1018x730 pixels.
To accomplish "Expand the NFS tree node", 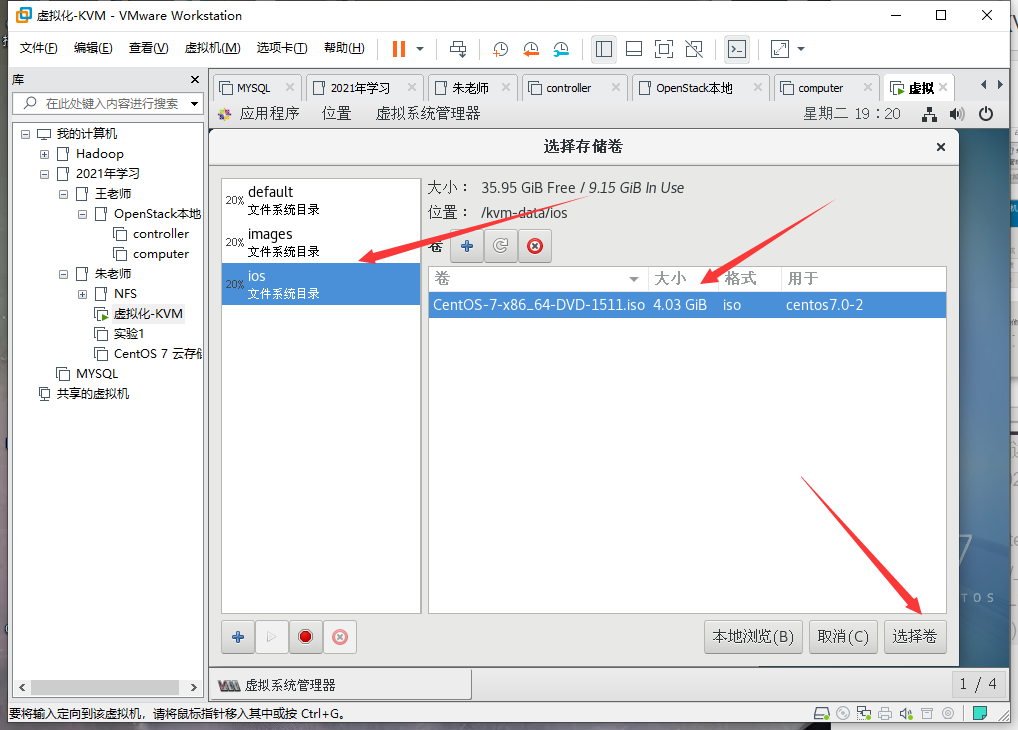I will 82,294.
